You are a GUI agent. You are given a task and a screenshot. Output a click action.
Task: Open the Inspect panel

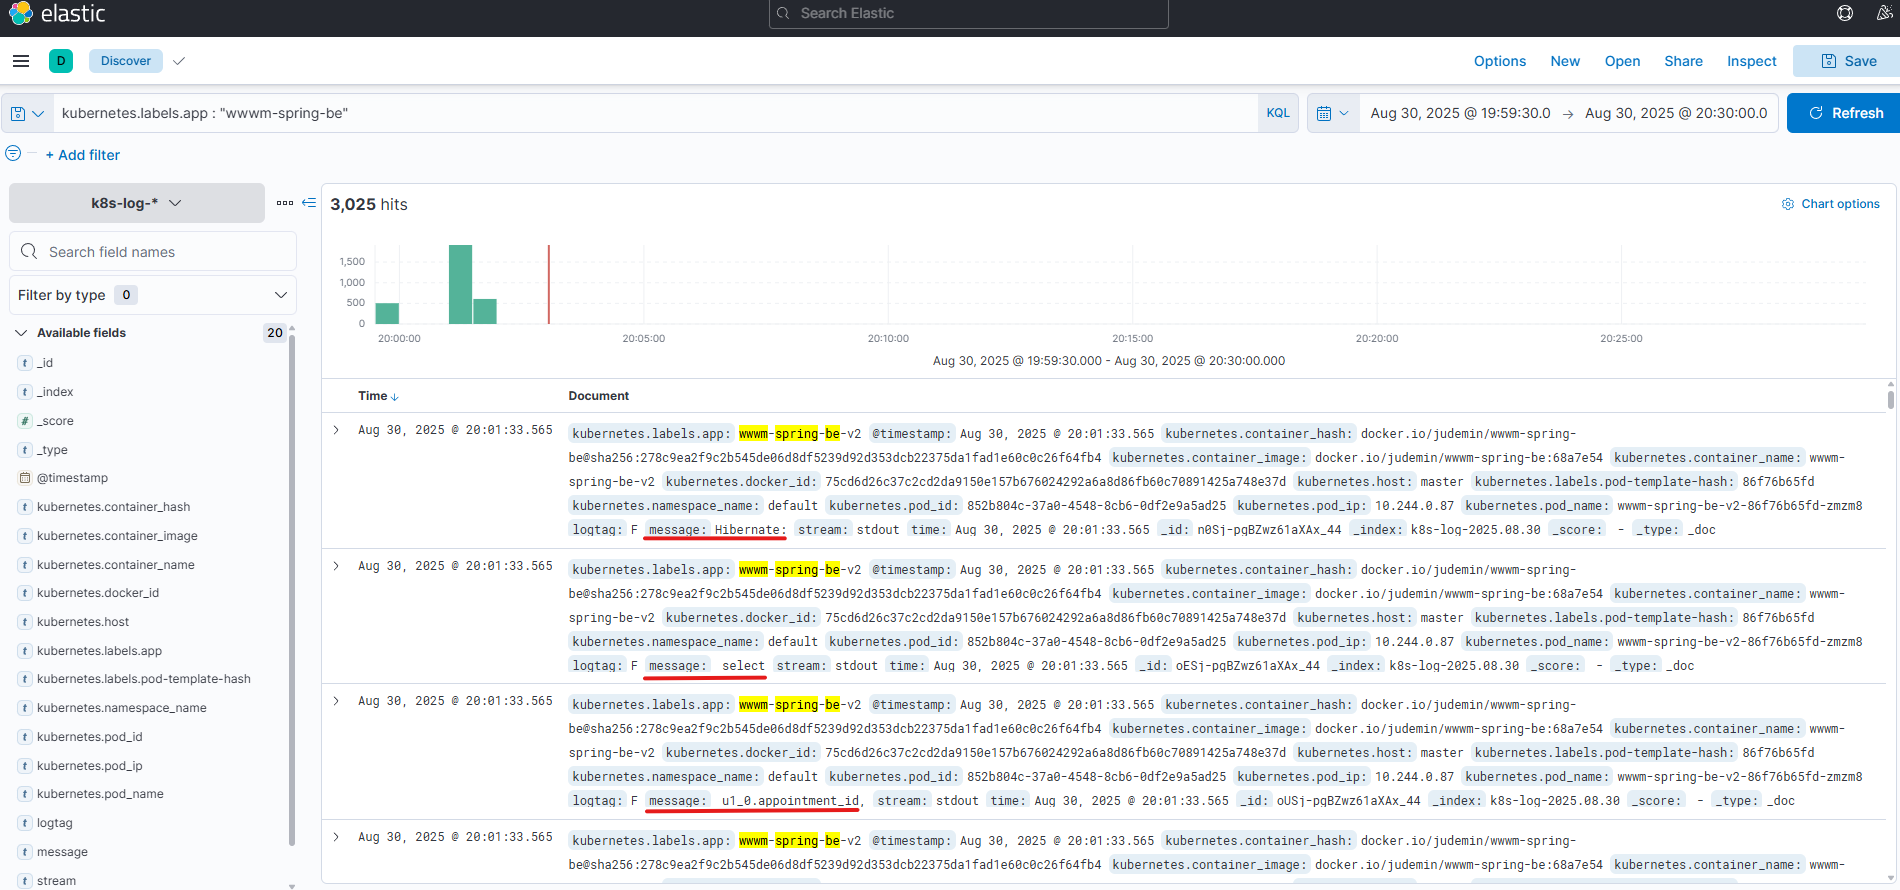[x=1751, y=61]
